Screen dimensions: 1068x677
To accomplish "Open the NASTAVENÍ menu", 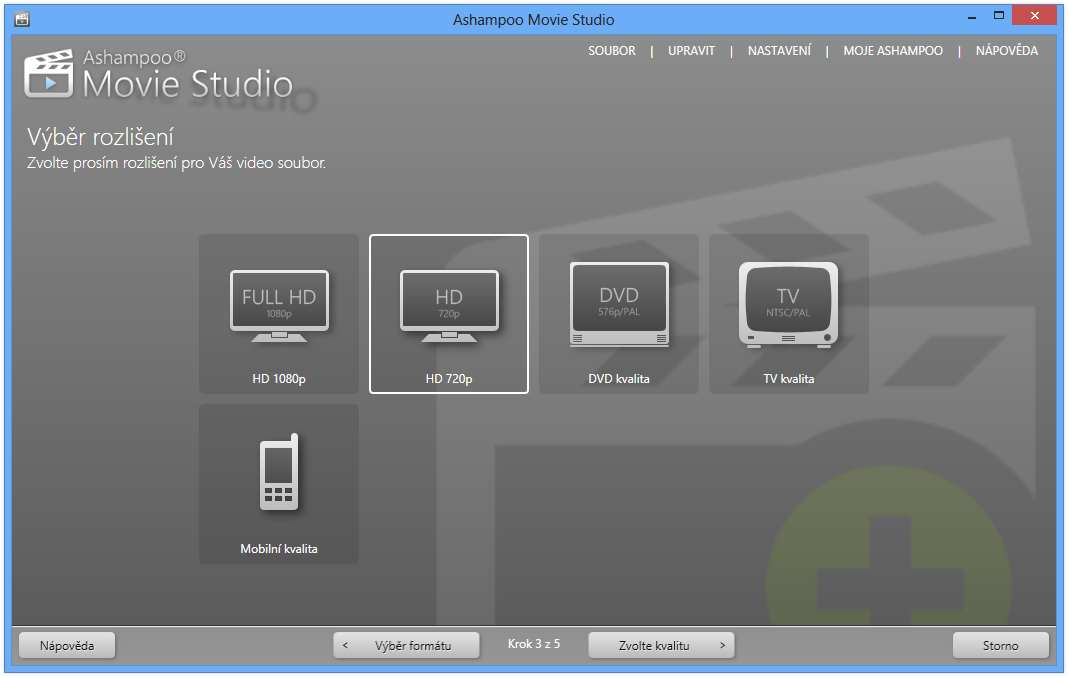I will click(x=779, y=51).
